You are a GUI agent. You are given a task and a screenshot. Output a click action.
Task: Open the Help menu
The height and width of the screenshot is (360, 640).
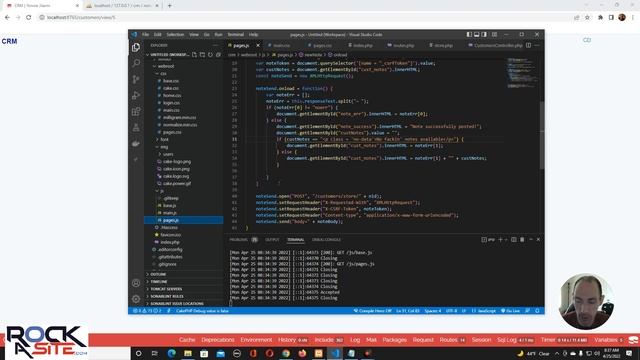253,35
